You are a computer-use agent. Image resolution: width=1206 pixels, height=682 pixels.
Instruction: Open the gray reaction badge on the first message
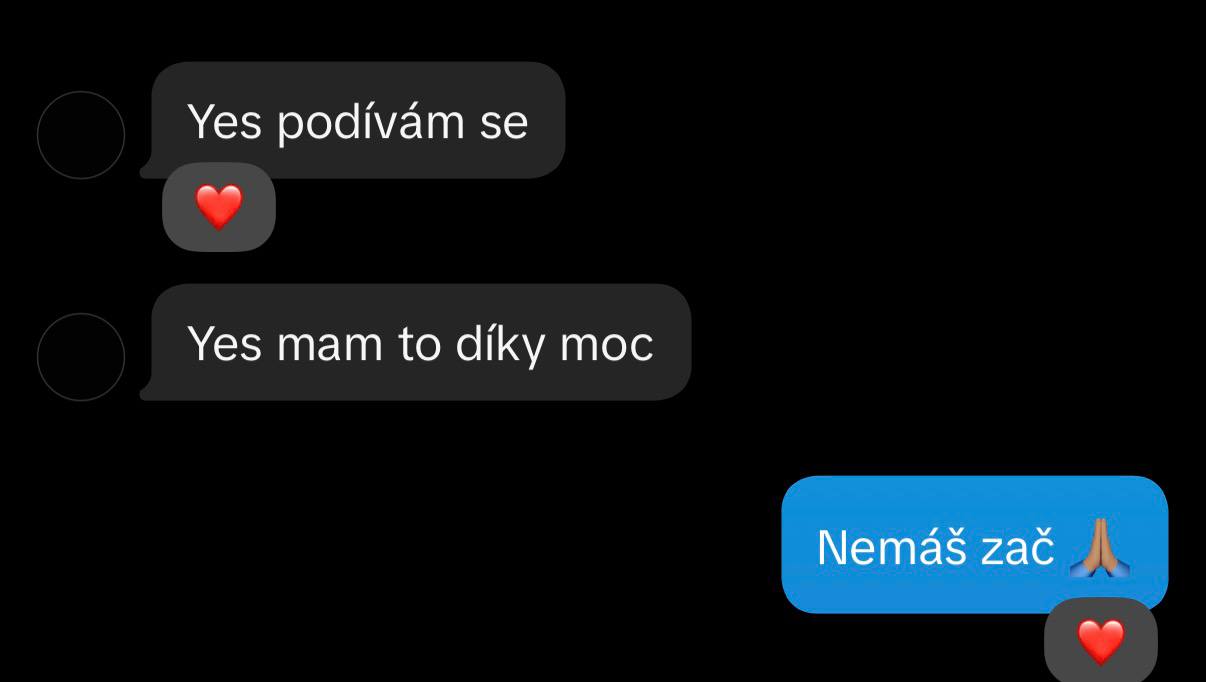(218, 207)
